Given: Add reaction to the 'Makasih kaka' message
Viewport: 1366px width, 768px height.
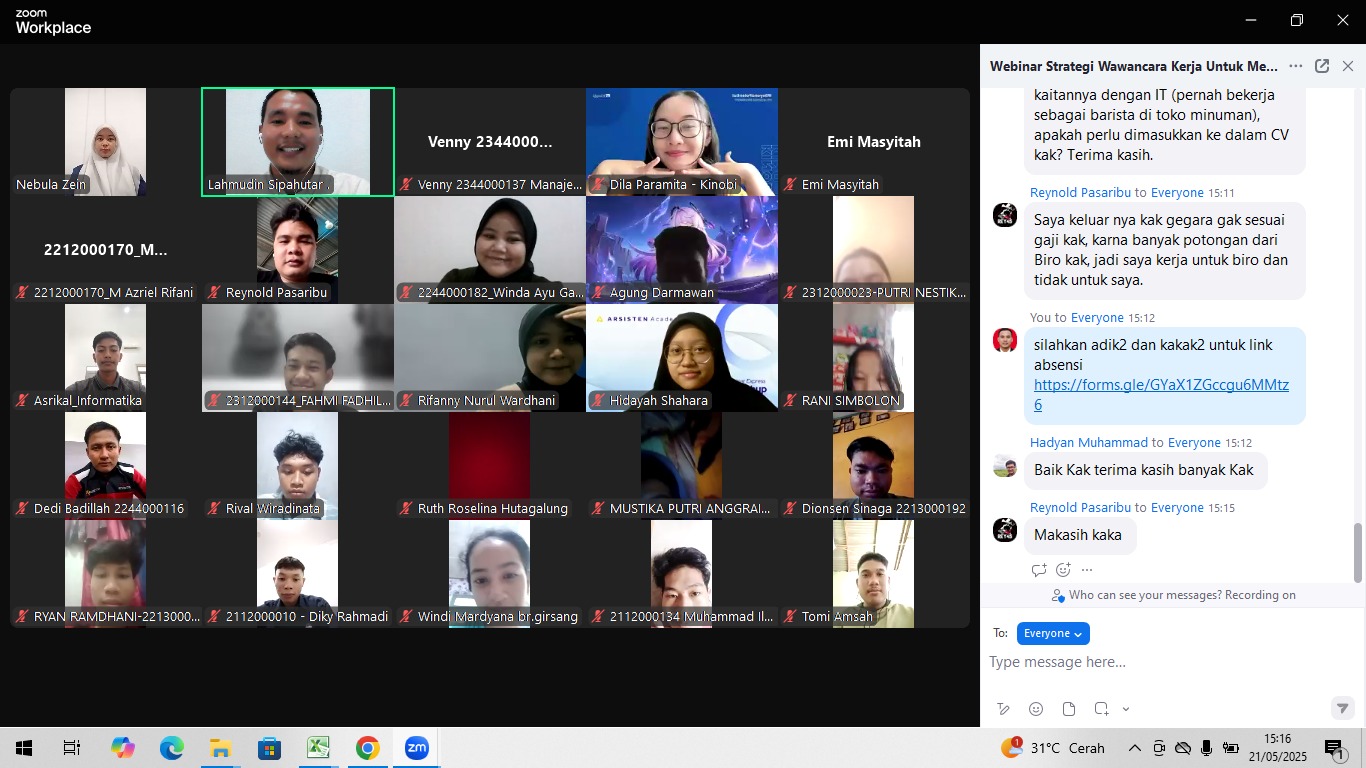Looking at the screenshot, I should click(x=1063, y=570).
